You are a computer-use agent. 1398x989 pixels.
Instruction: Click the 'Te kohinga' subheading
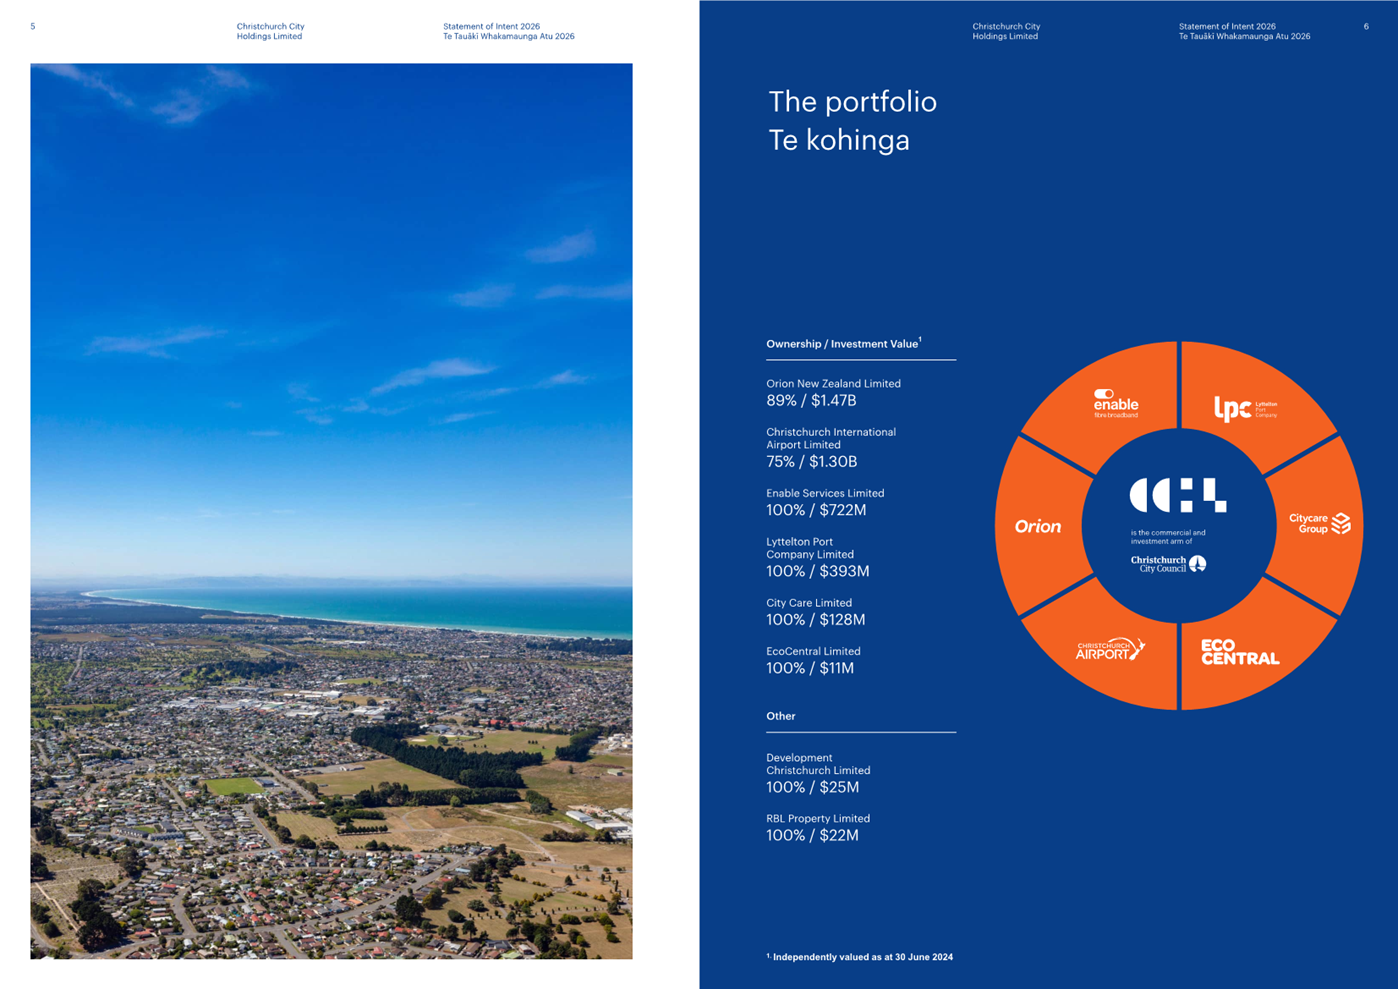tap(839, 140)
